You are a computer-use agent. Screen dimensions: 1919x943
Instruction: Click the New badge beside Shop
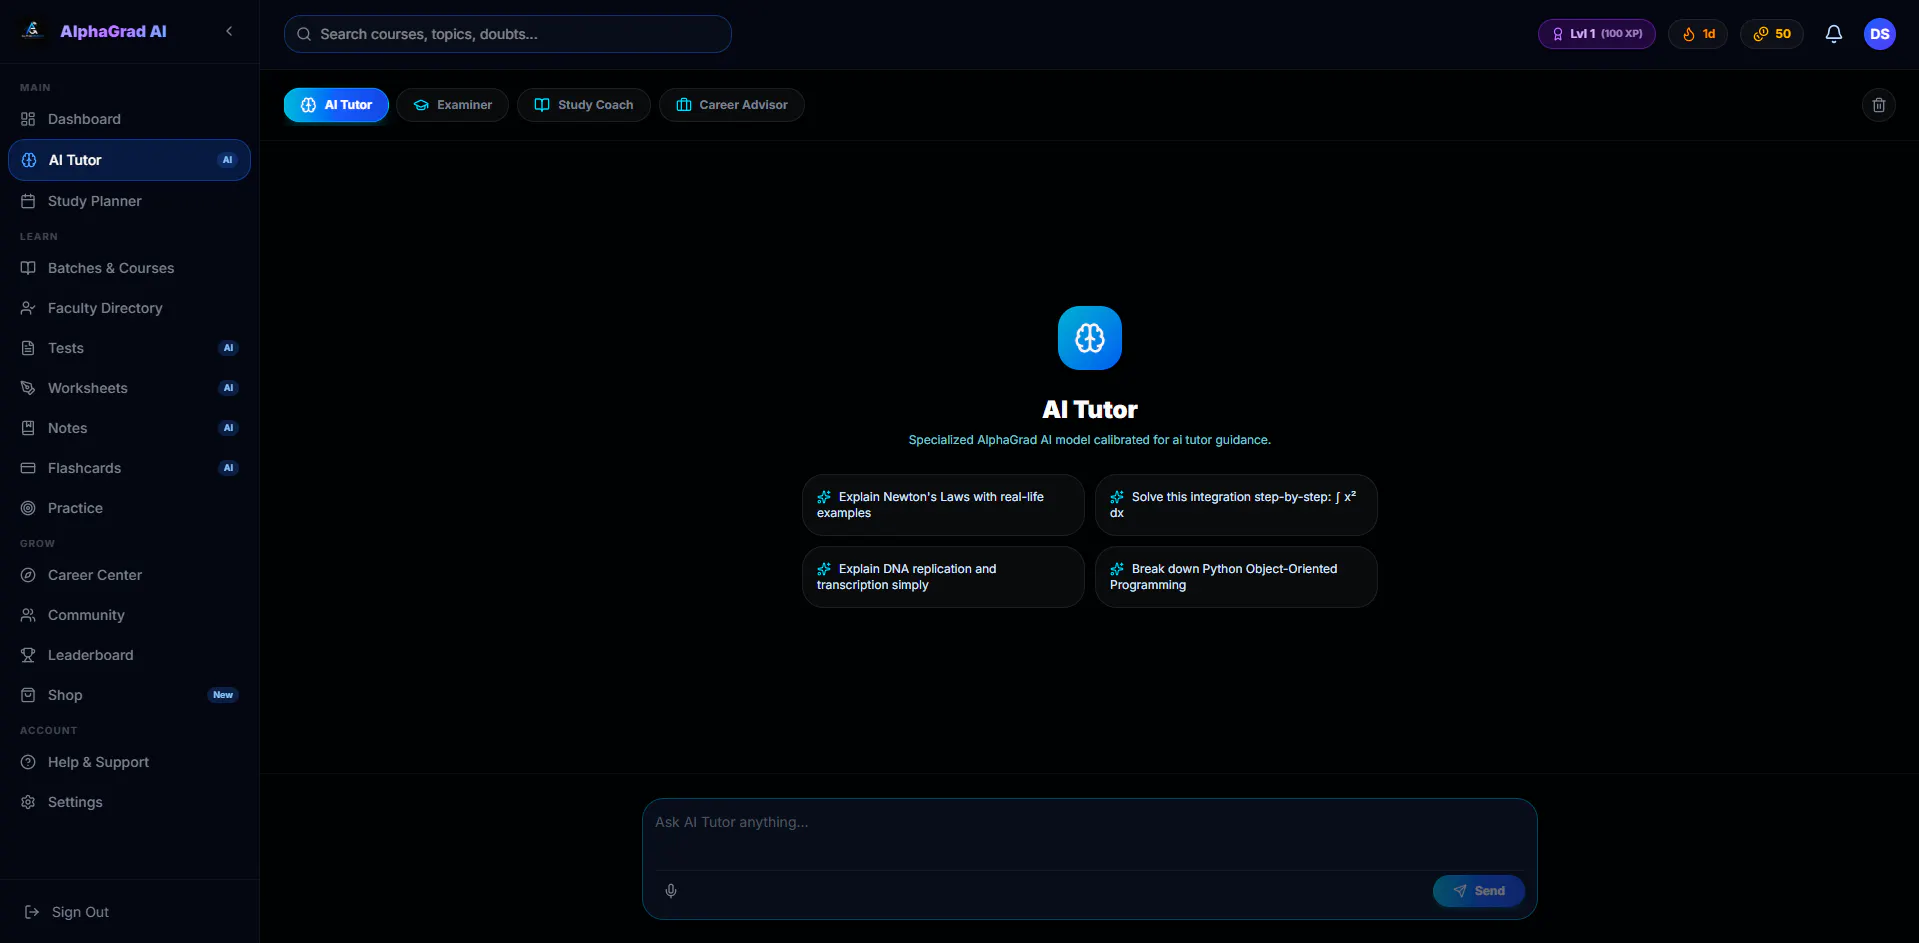click(x=223, y=695)
